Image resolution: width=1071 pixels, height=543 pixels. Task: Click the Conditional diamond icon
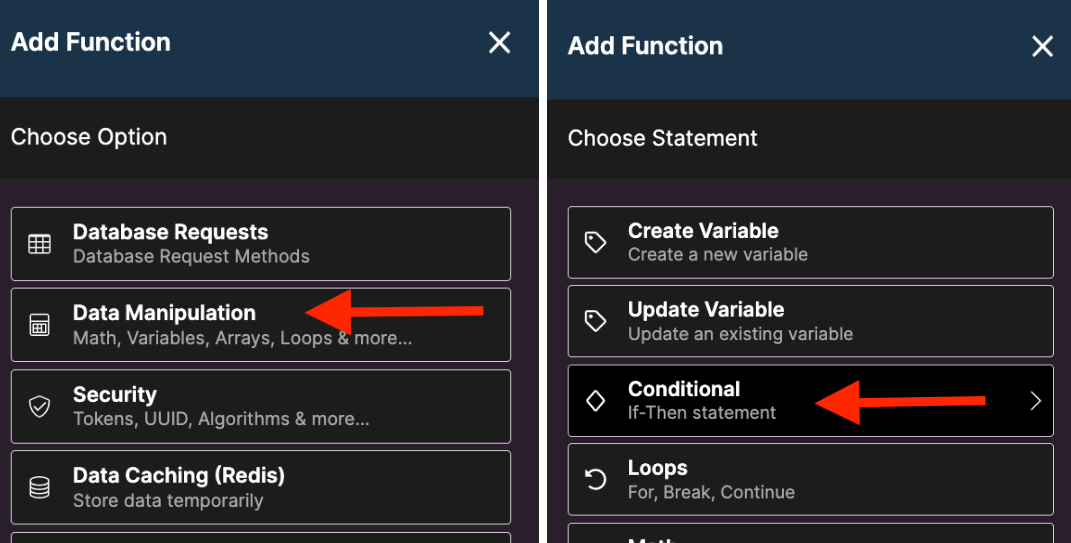pos(596,400)
